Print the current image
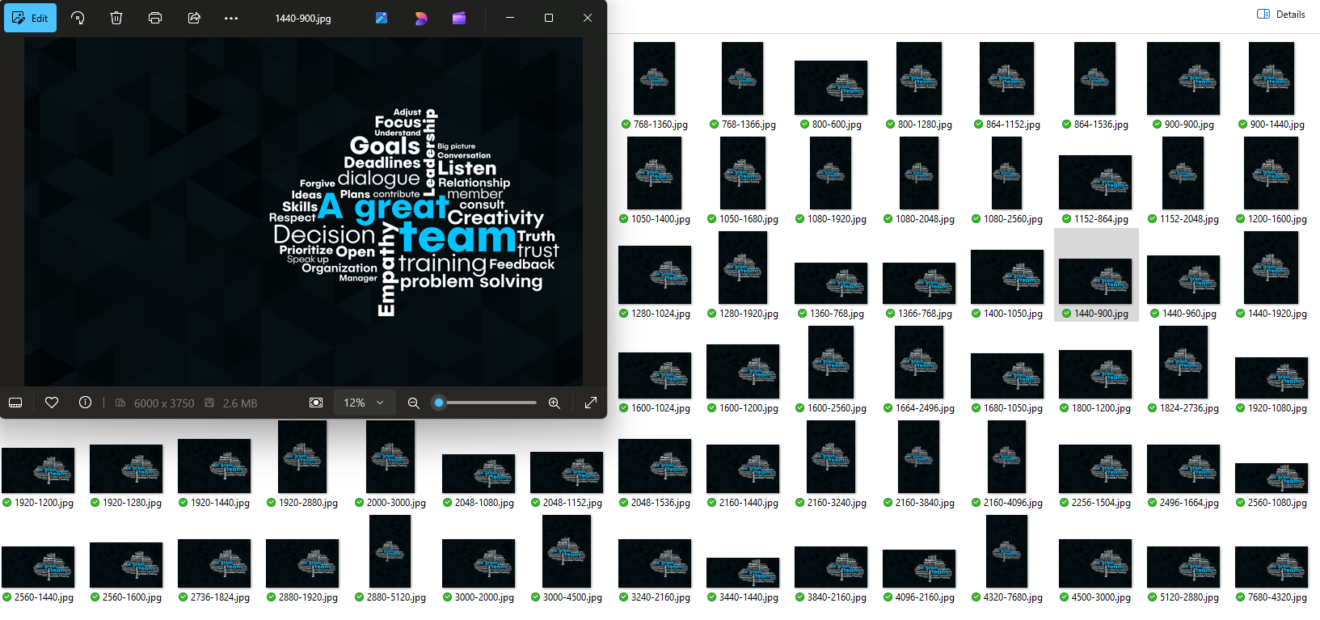Image resolution: width=1320 pixels, height=620 pixels. (154, 18)
